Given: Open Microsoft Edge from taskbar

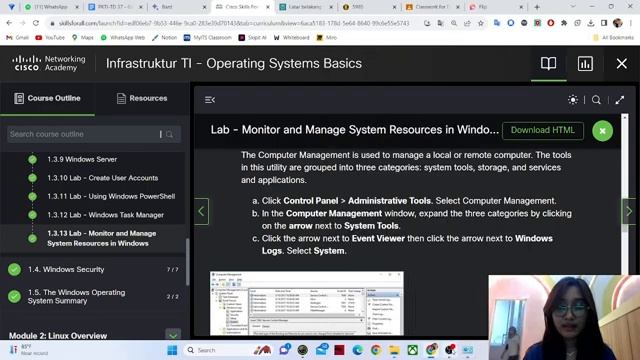Looking at the screenshot, I should 358,350.
